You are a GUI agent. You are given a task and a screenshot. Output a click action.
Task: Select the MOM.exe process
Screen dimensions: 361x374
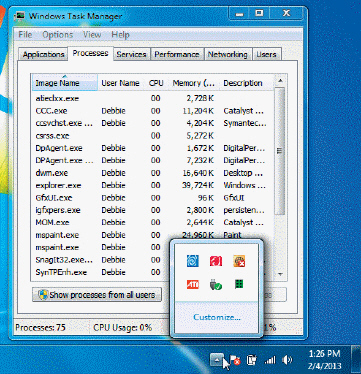click(x=153, y=222)
